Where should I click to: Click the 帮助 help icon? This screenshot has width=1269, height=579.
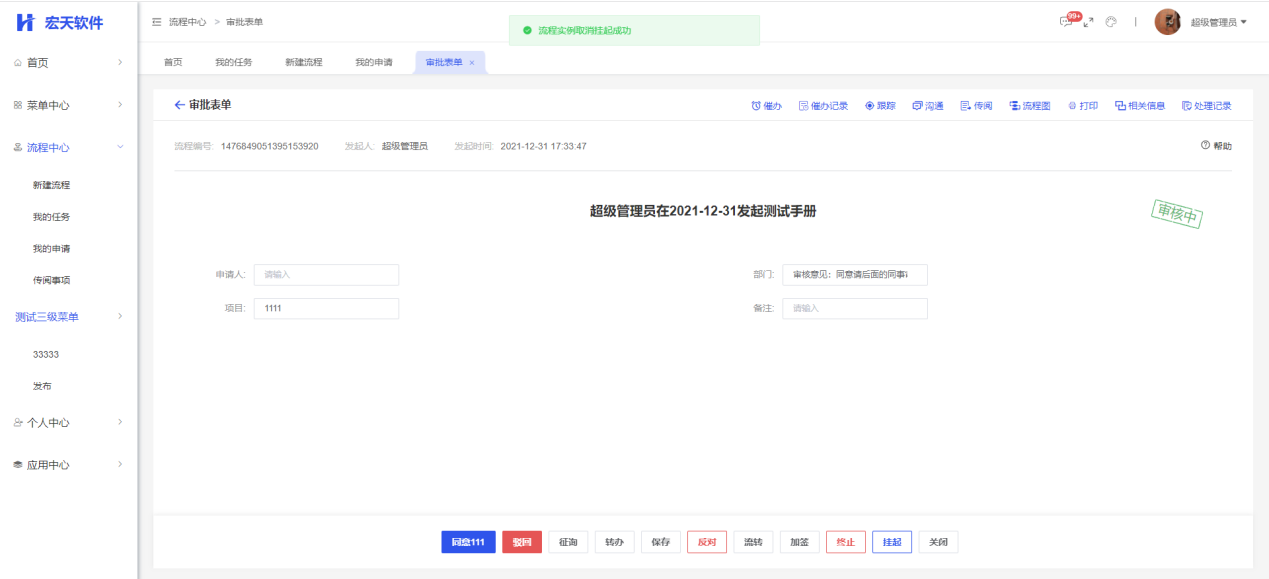pyautogui.click(x=1206, y=146)
